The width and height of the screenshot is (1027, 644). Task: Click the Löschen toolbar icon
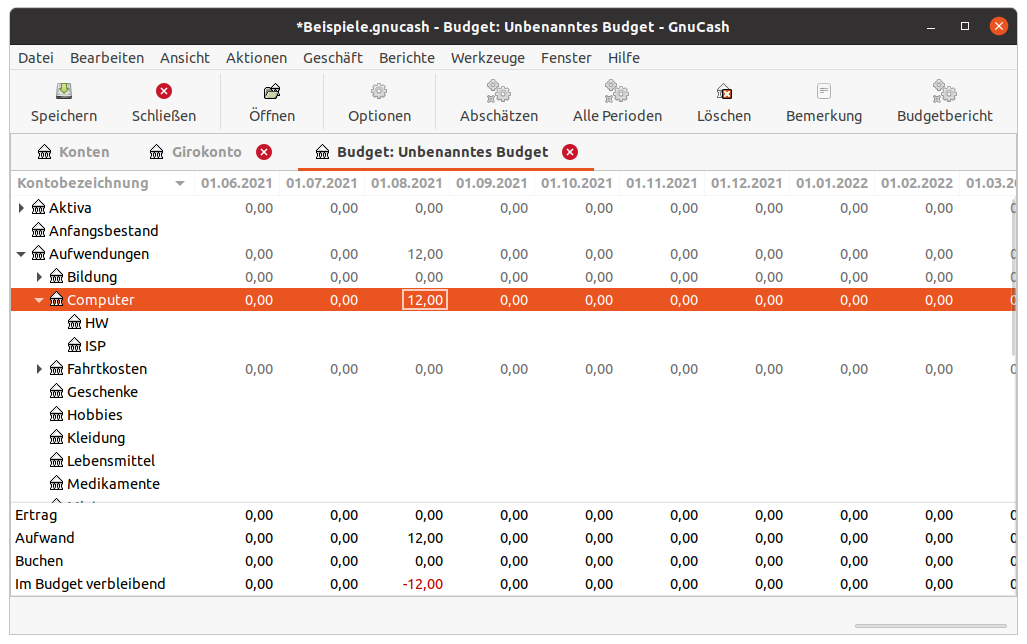(x=724, y=92)
